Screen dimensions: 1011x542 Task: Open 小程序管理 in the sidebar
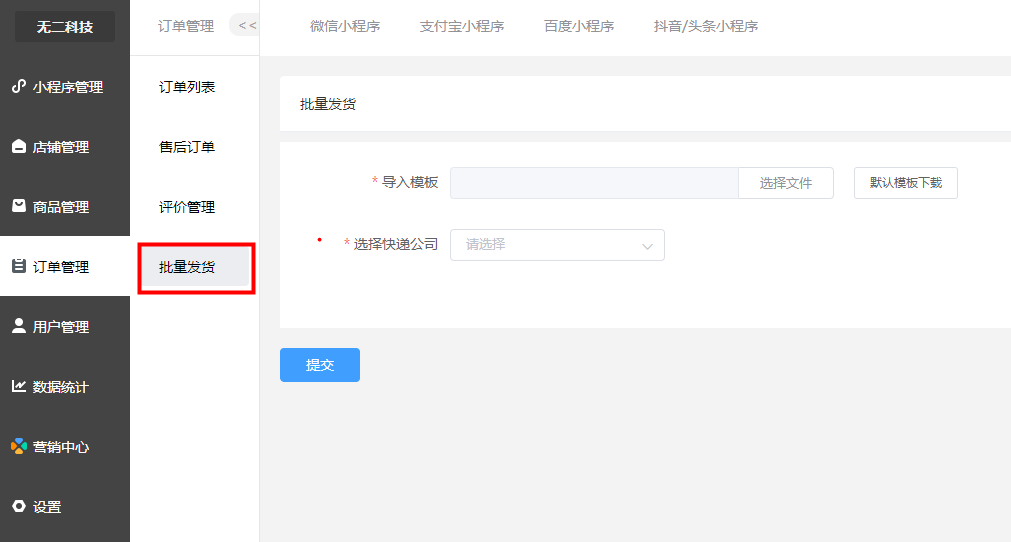coord(64,86)
